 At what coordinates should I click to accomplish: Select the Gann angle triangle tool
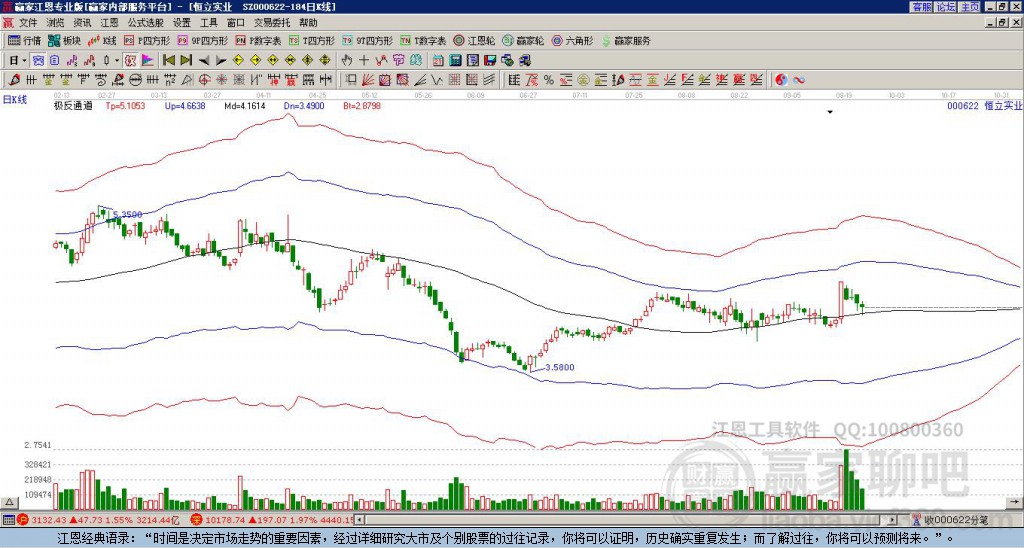click(x=186, y=80)
